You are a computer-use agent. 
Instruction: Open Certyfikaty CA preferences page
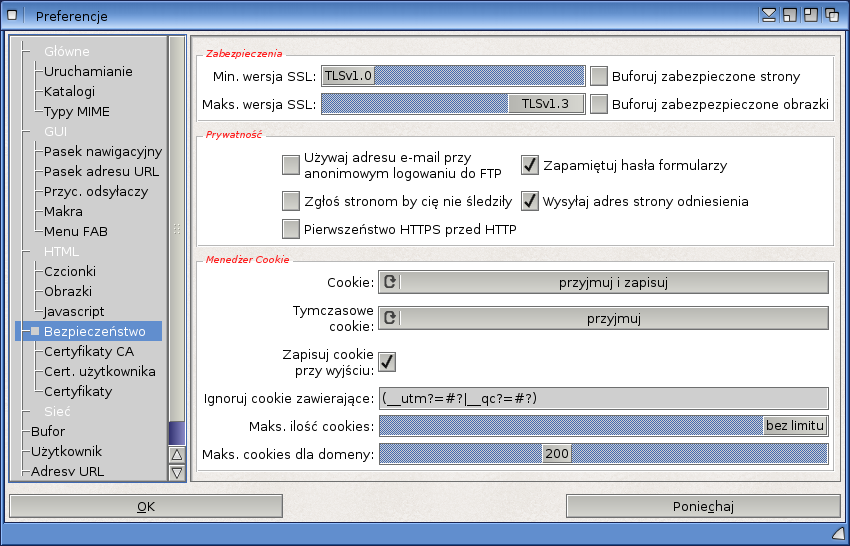pos(89,352)
